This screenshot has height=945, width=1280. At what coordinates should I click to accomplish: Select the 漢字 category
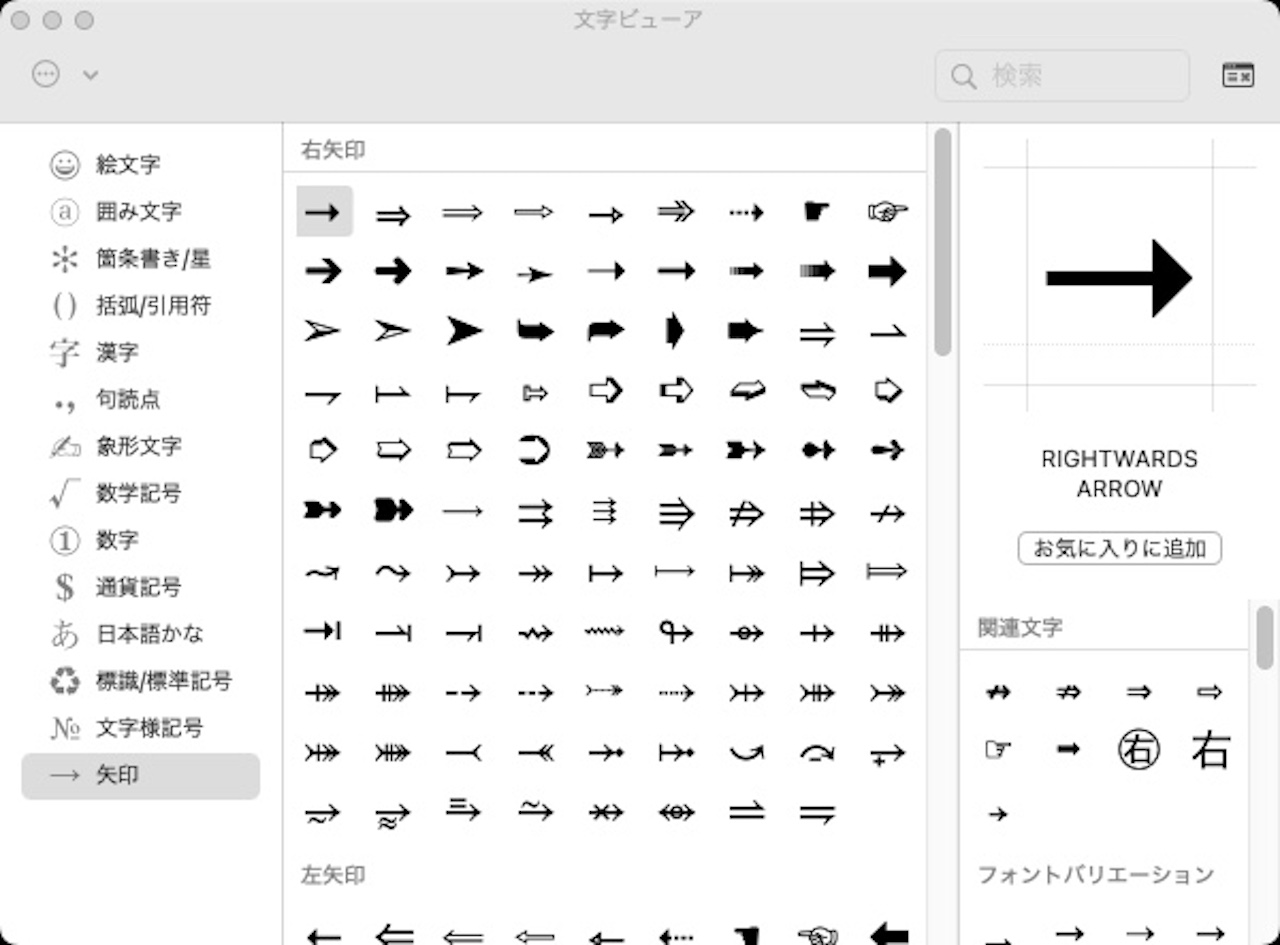point(140,352)
